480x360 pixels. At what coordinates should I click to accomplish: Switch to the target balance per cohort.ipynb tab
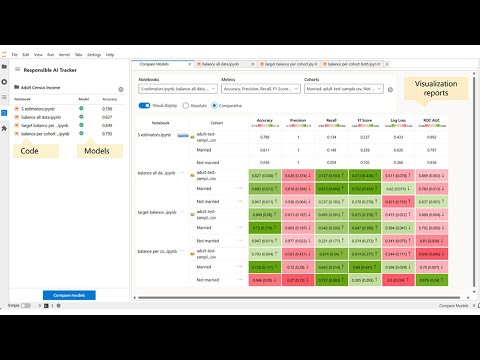tap(289, 64)
